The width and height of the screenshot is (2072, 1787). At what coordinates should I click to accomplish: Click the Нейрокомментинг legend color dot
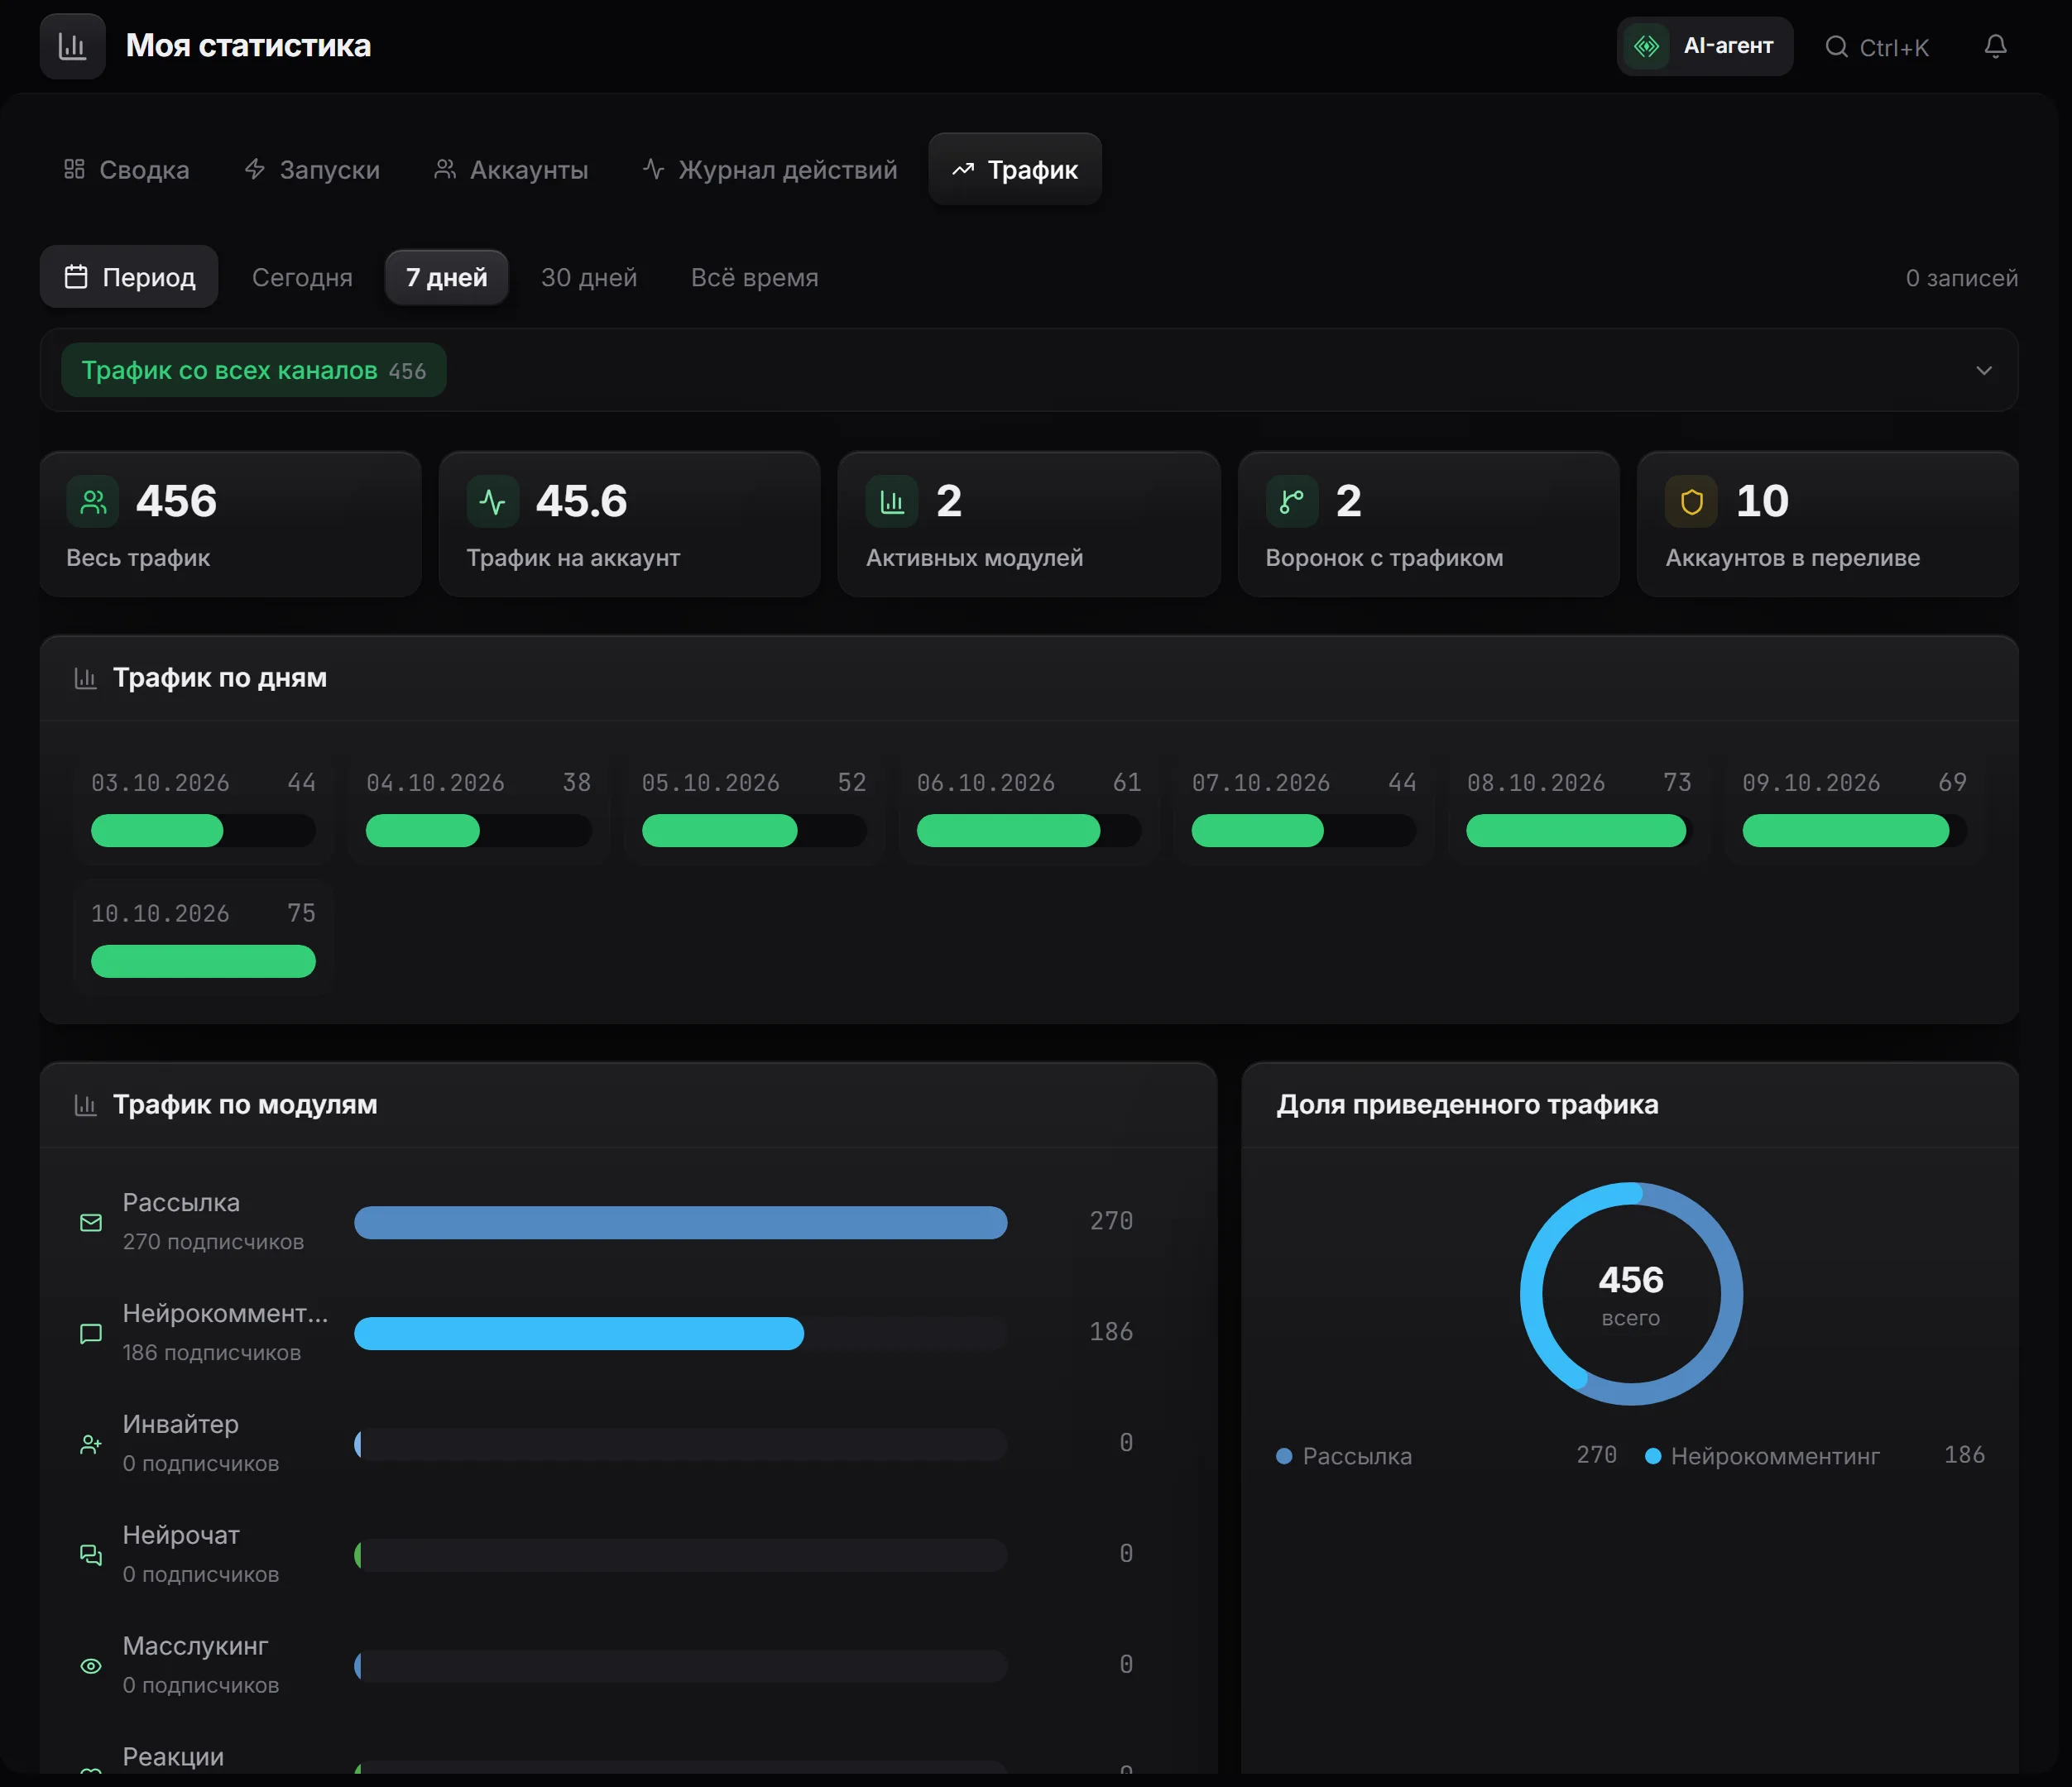coord(1653,1457)
